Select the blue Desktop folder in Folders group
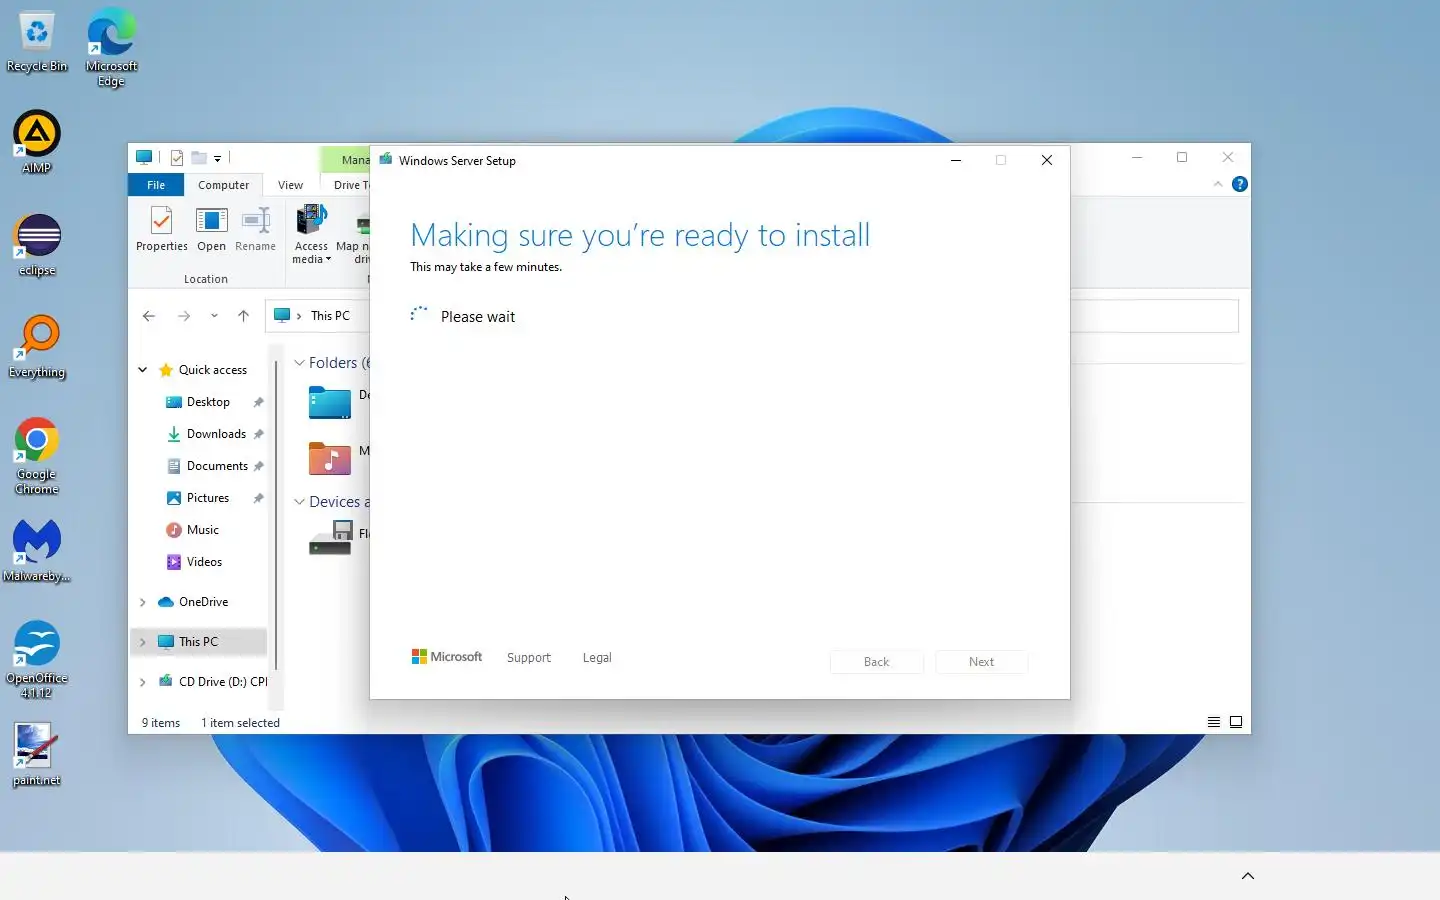1440x900 pixels. (x=330, y=402)
